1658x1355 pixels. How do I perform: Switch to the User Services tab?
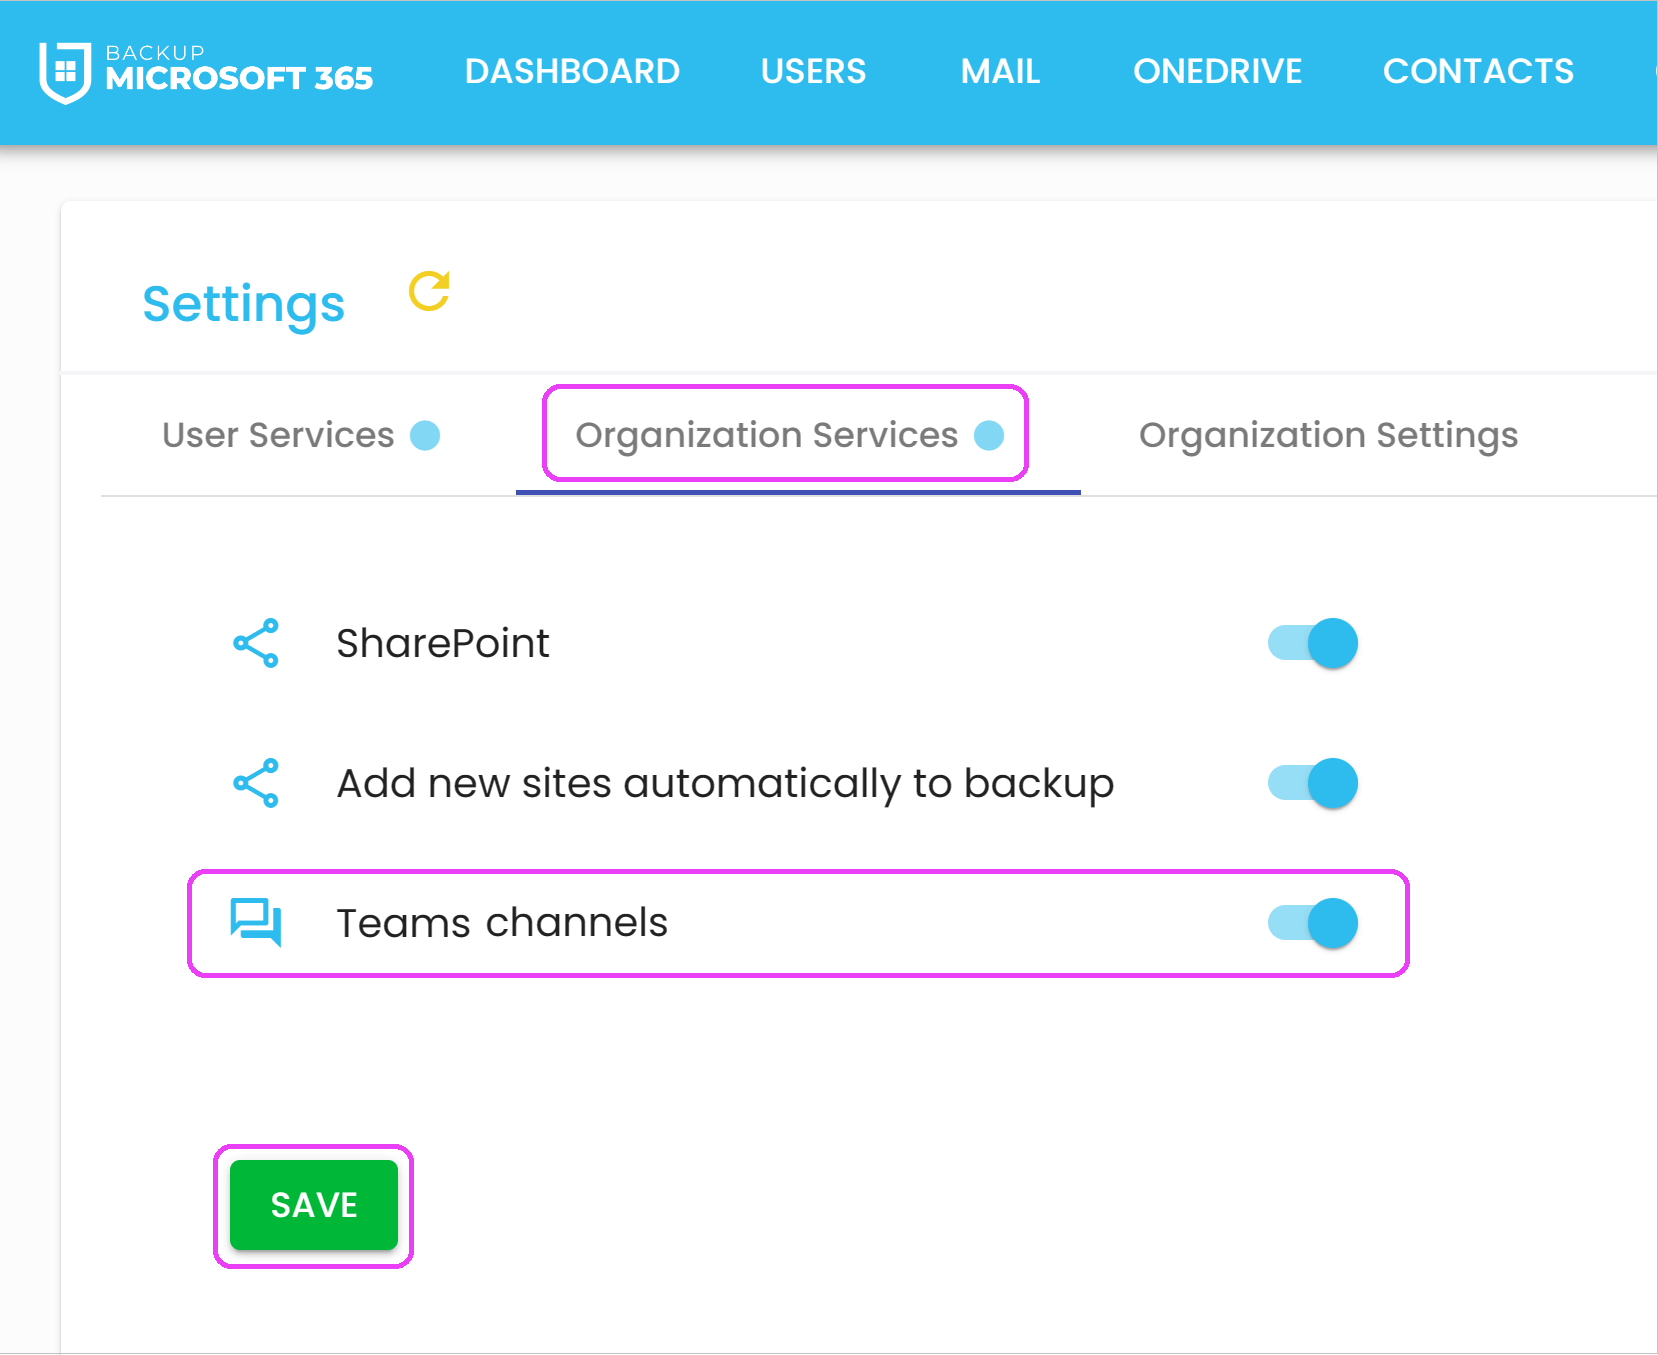(x=277, y=435)
